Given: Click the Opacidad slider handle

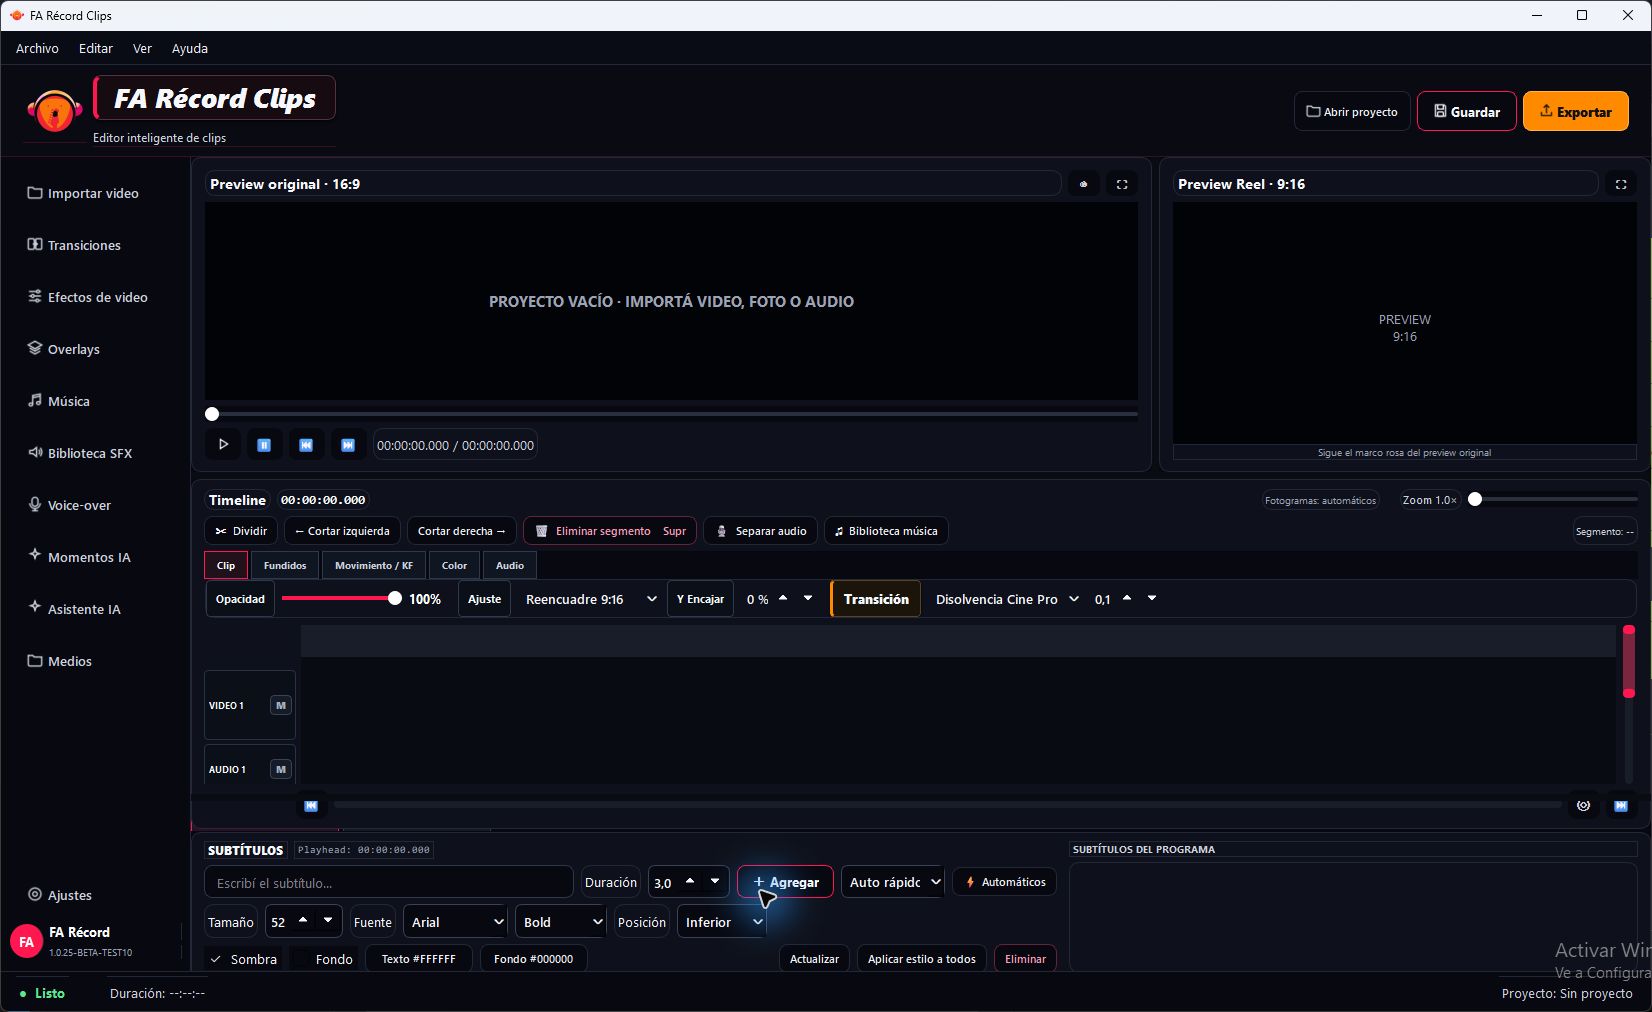Looking at the screenshot, I should 395,598.
